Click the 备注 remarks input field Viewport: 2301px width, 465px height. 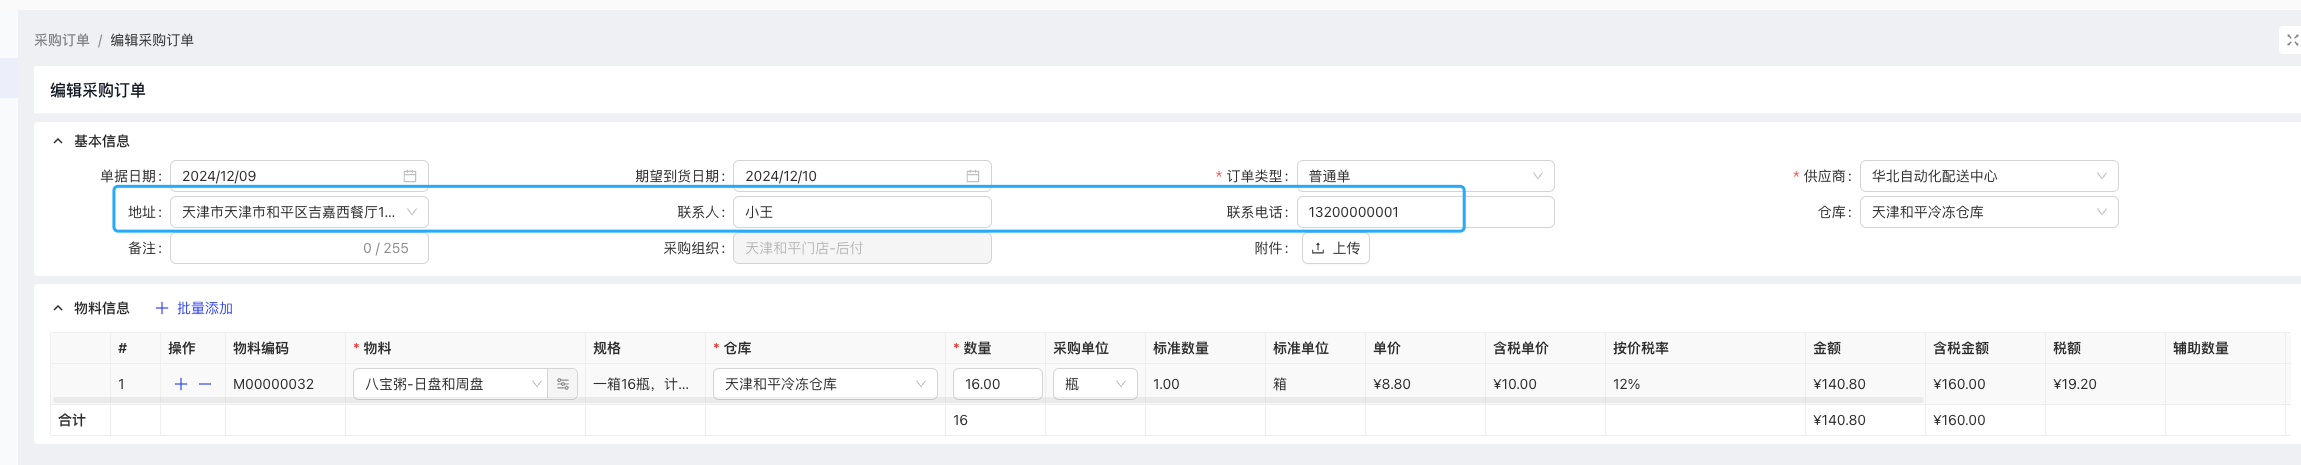[x=299, y=248]
